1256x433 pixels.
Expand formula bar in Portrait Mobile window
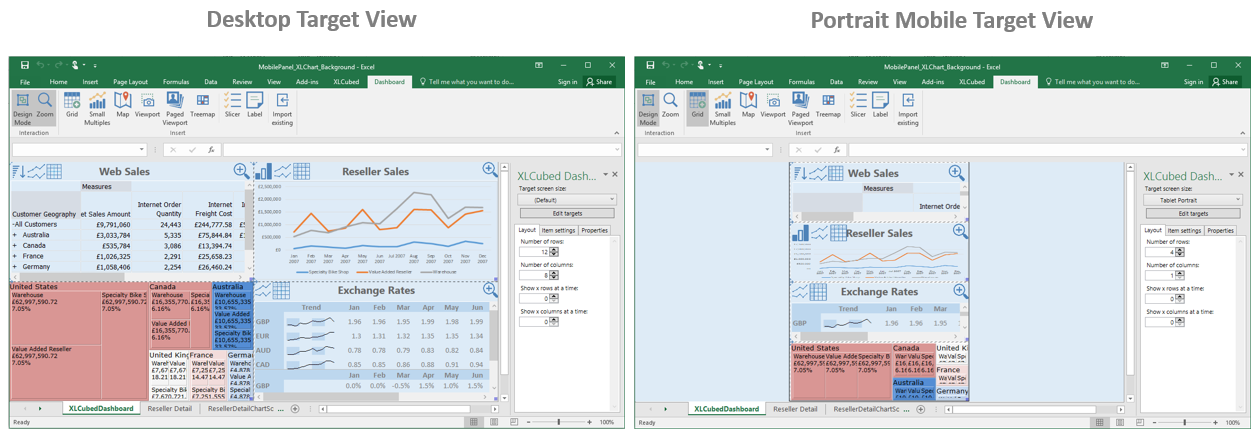coord(1241,150)
